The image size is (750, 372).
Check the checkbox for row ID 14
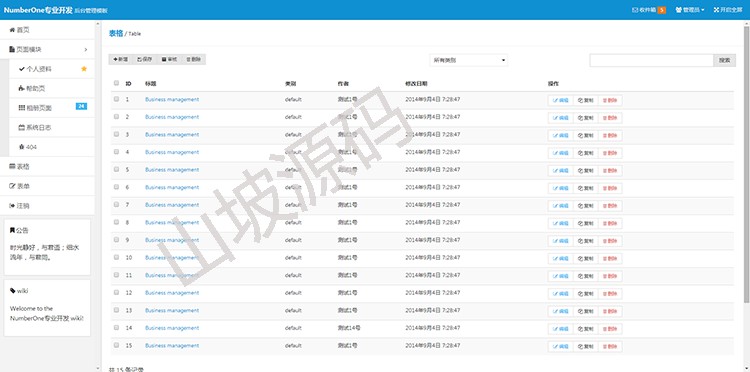(116, 328)
